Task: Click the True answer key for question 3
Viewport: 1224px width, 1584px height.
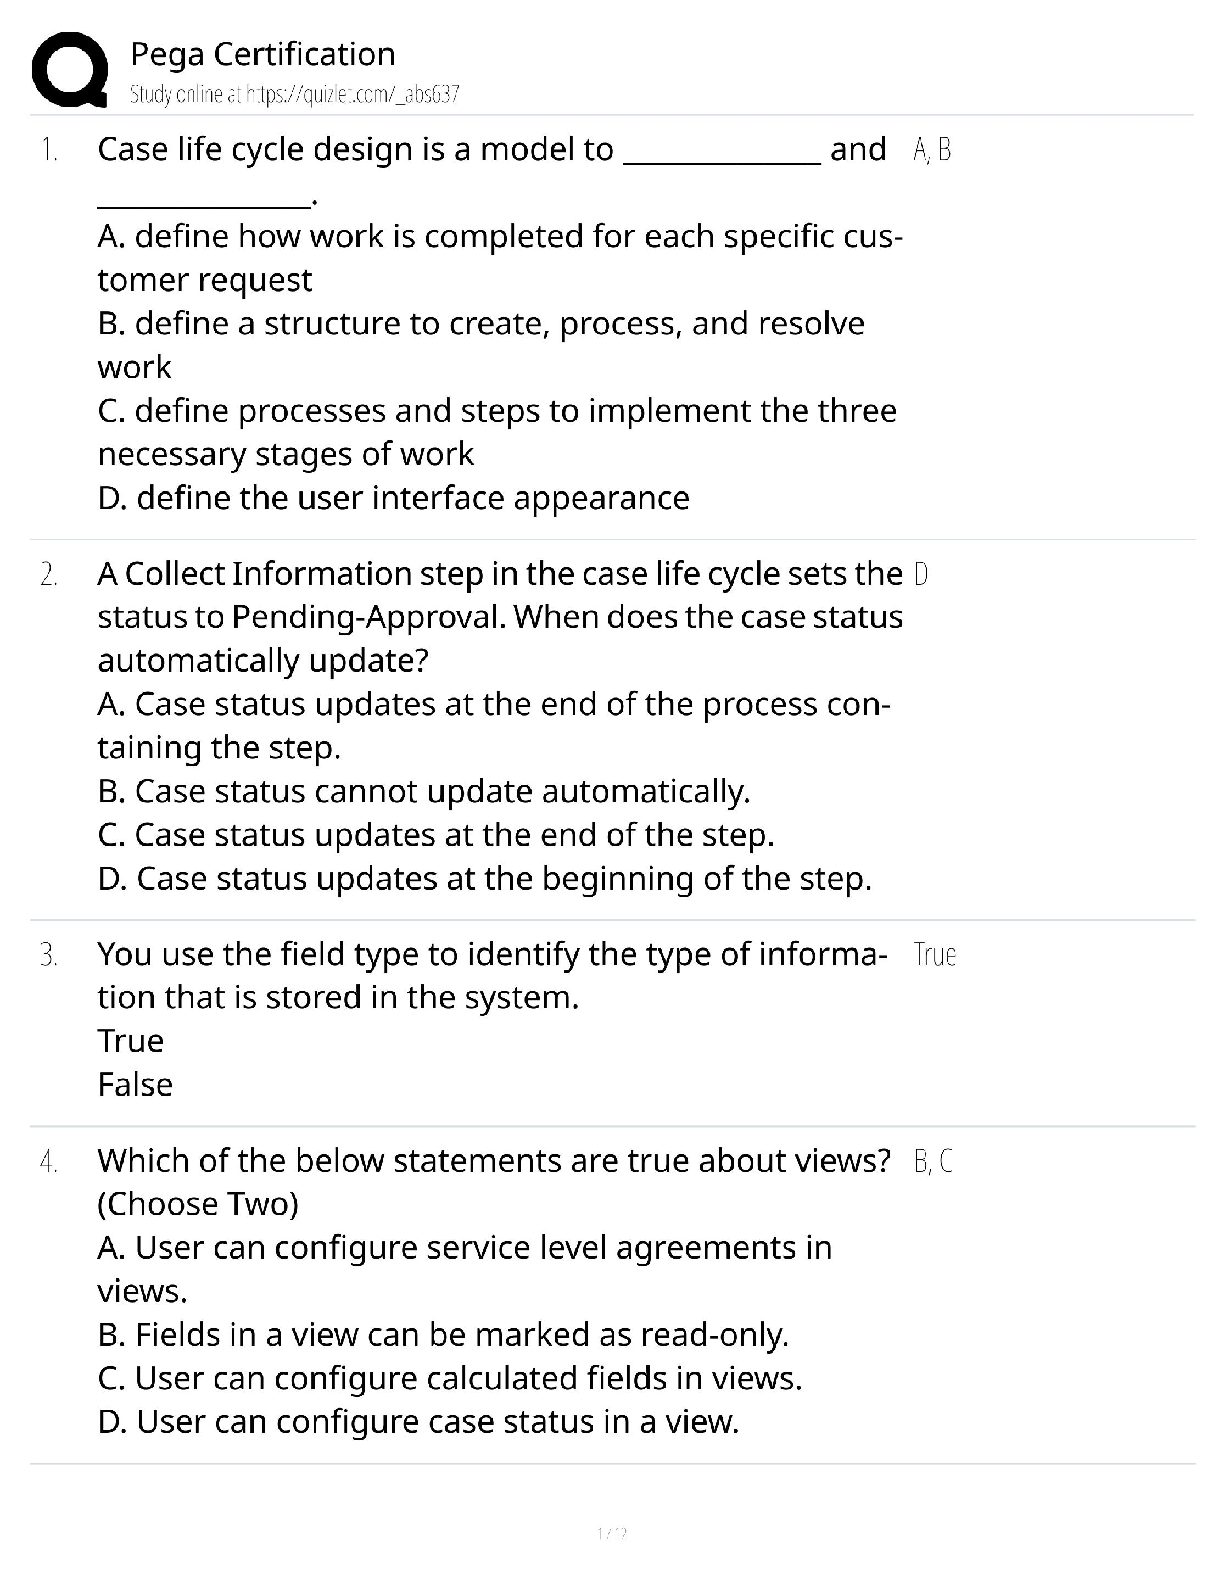Action: click(934, 955)
